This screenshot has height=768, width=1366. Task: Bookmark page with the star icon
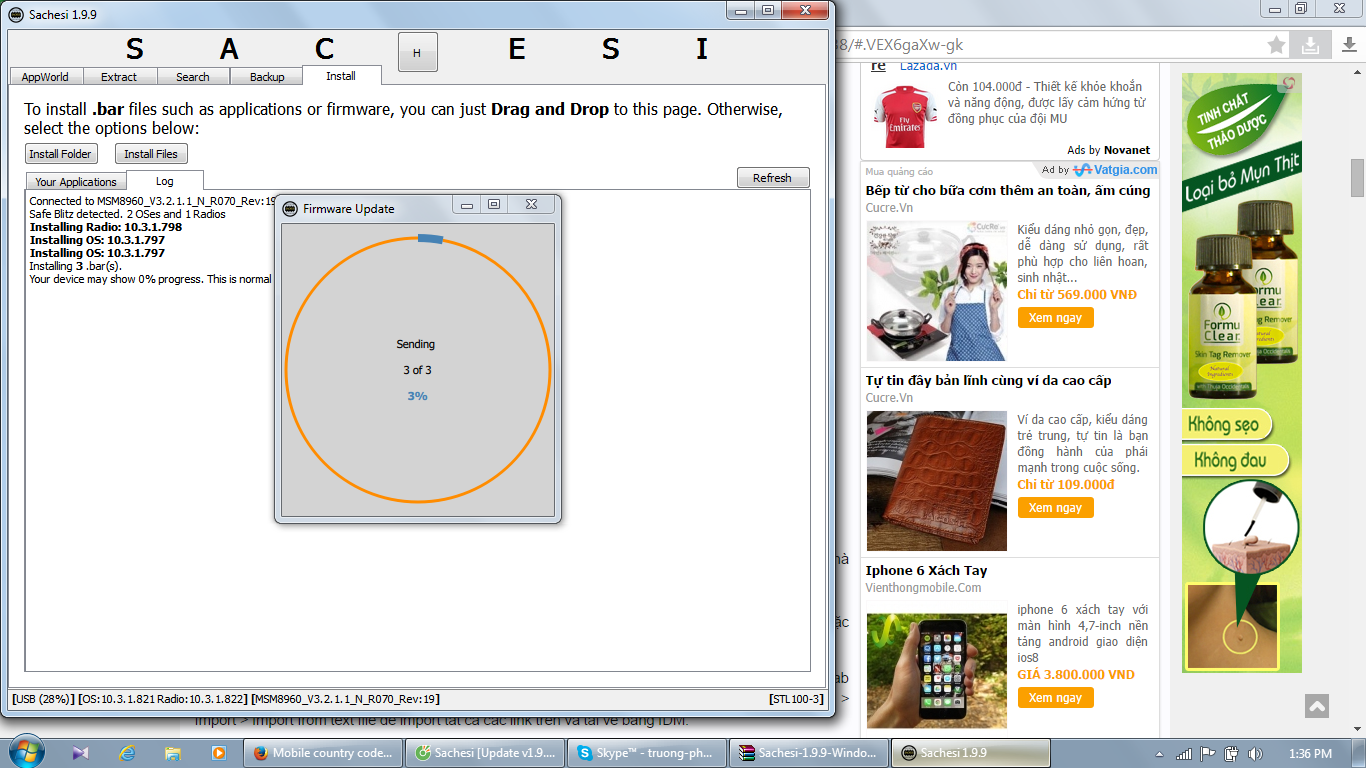pyautogui.click(x=1276, y=45)
